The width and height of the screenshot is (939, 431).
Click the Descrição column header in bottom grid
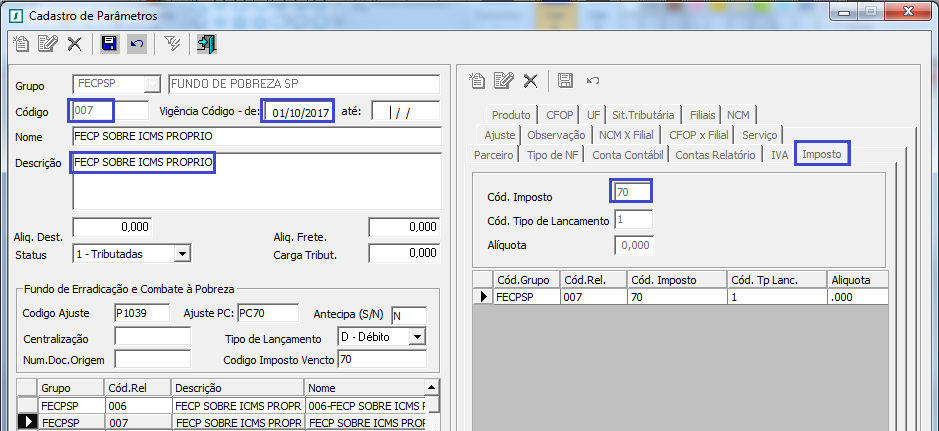pos(238,388)
